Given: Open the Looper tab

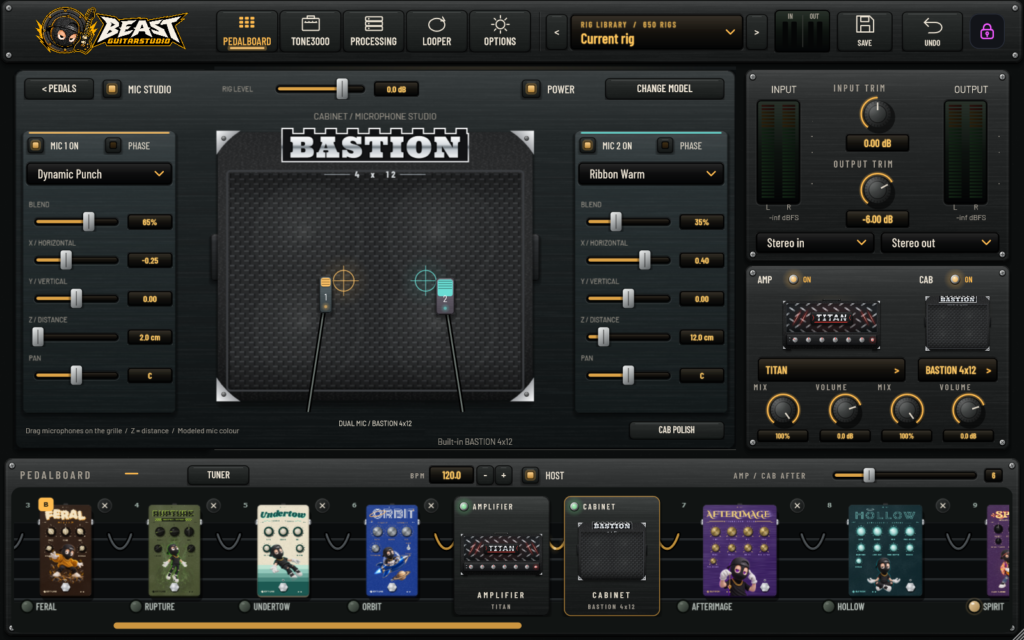Looking at the screenshot, I should [x=436, y=31].
